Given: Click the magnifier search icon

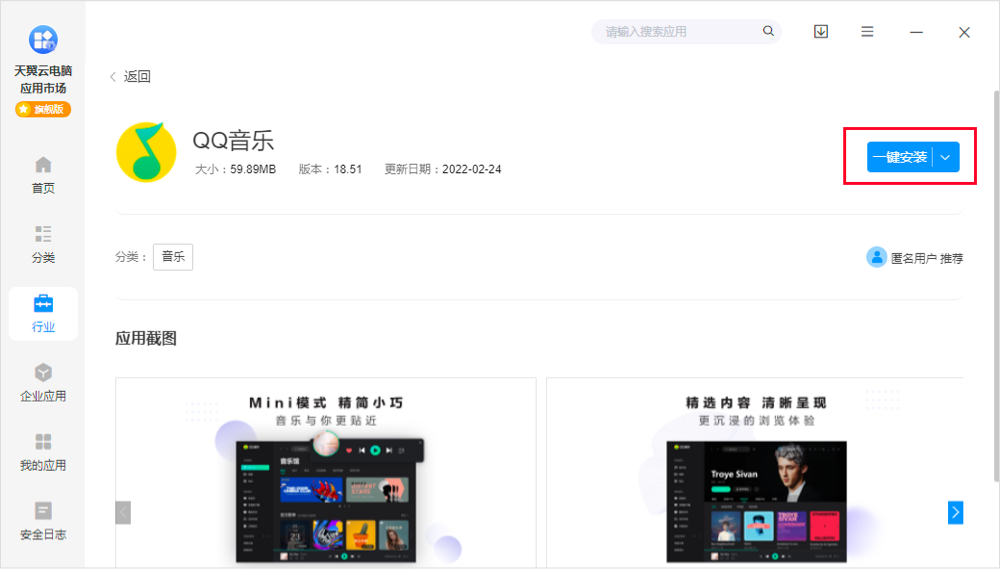Looking at the screenshot, I should coord(768,31).
